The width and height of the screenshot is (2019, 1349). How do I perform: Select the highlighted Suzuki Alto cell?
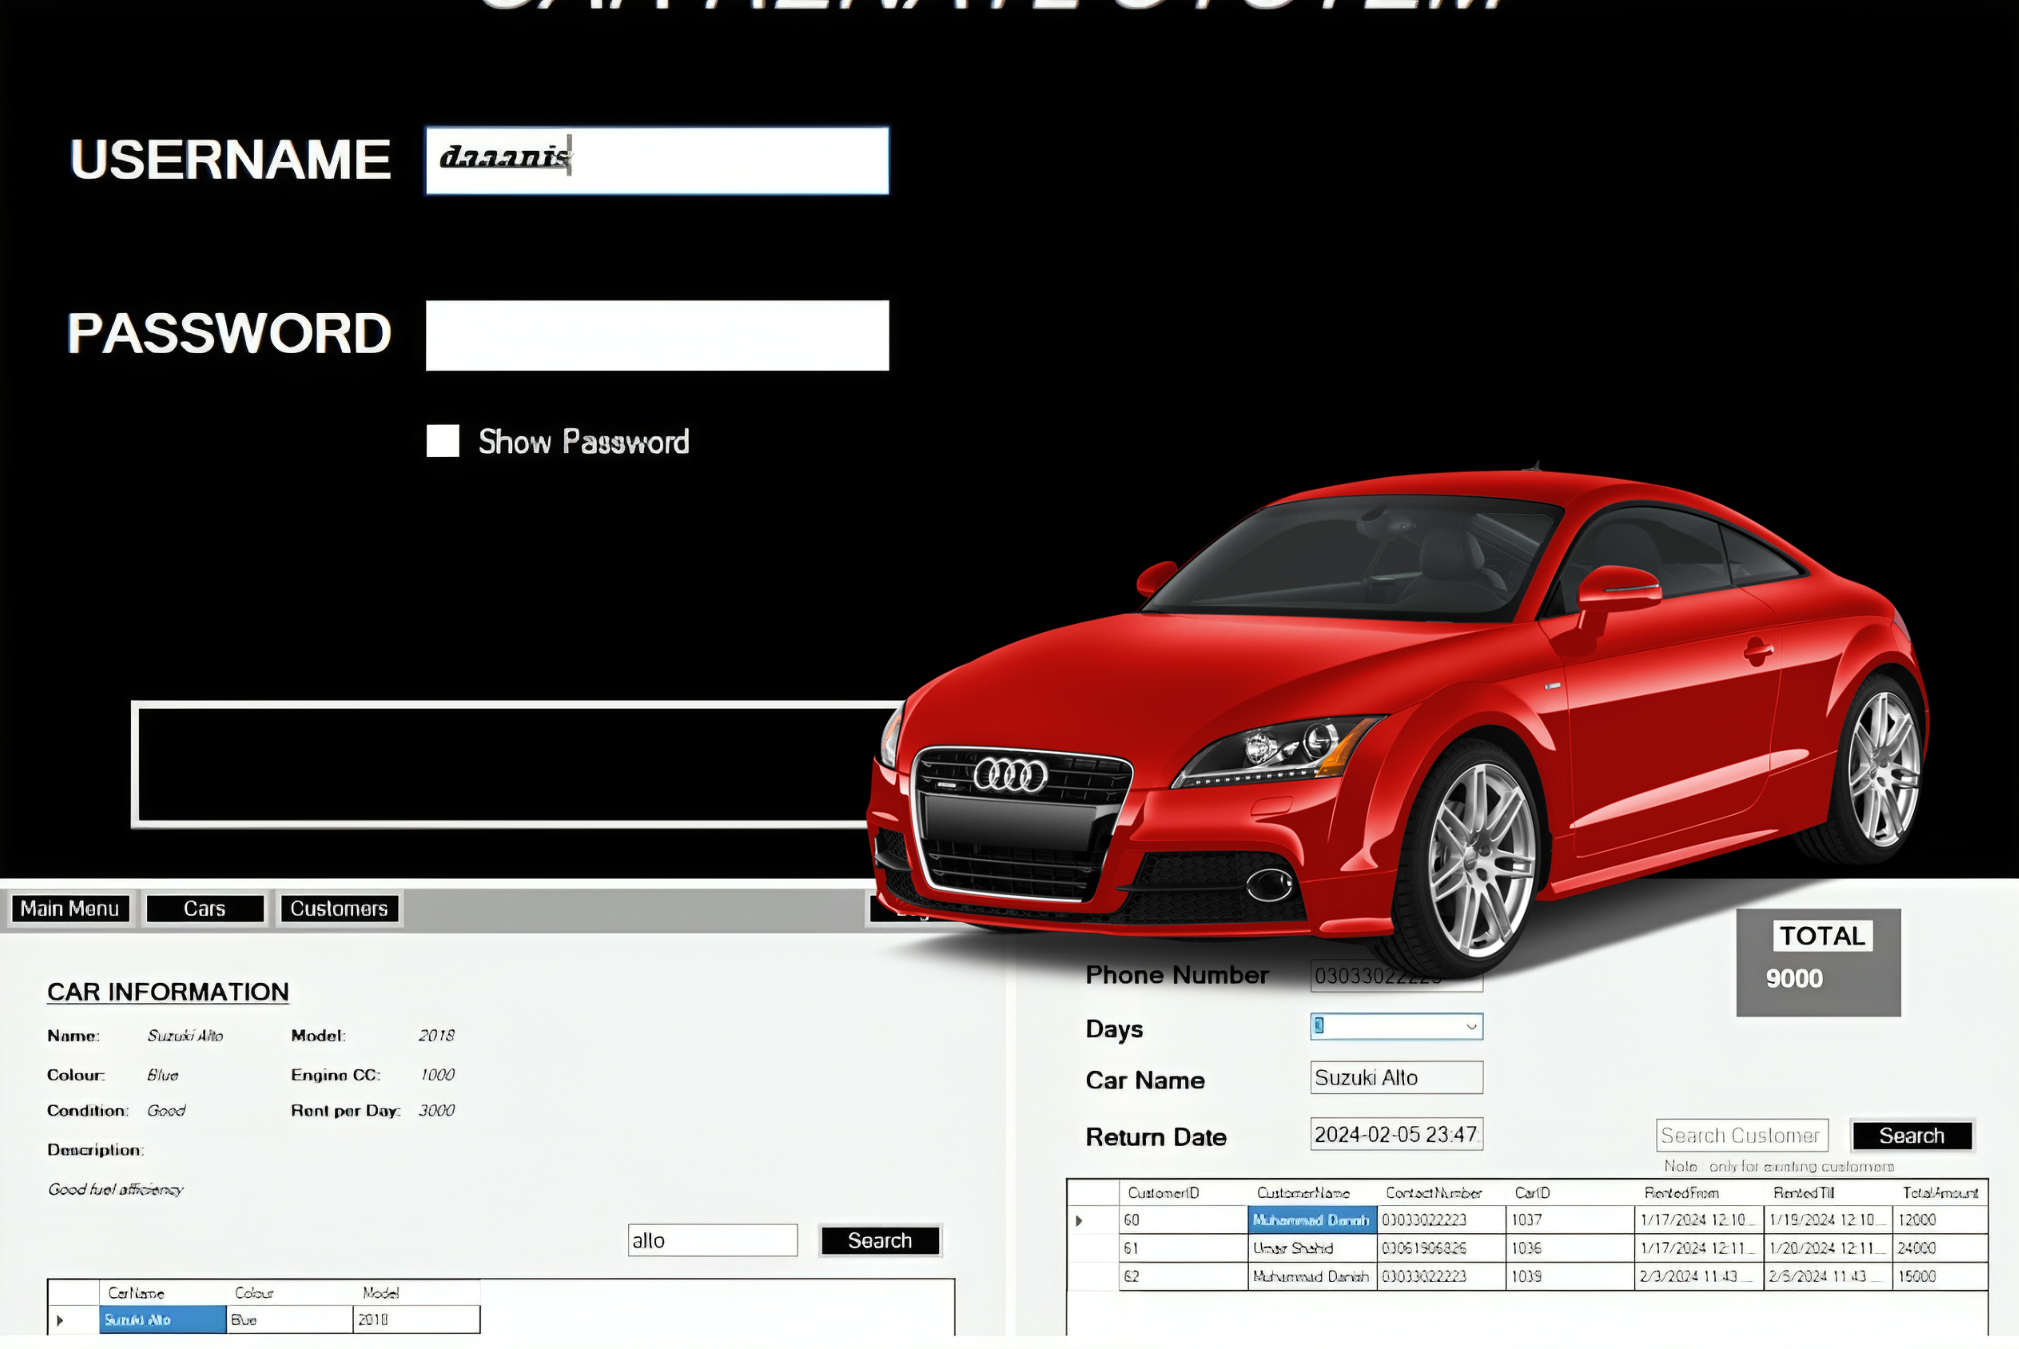click(x=162, y=1320)
